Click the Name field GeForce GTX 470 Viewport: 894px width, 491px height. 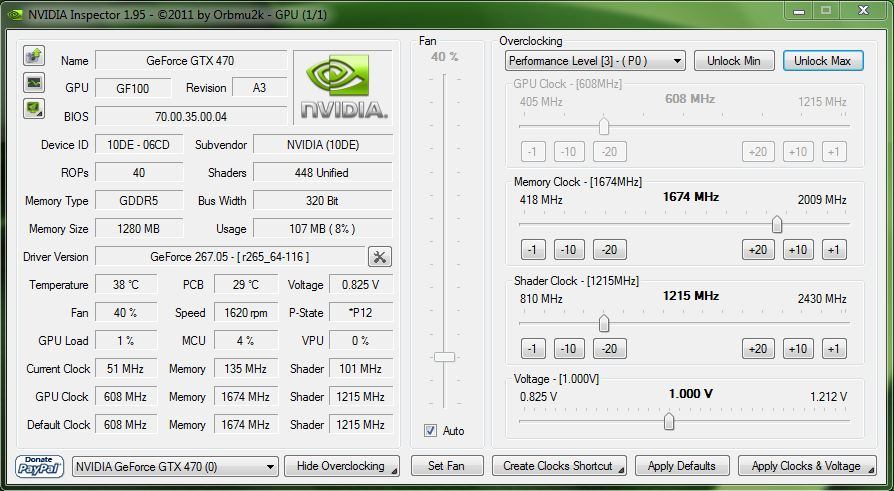[x=190, y=60]
